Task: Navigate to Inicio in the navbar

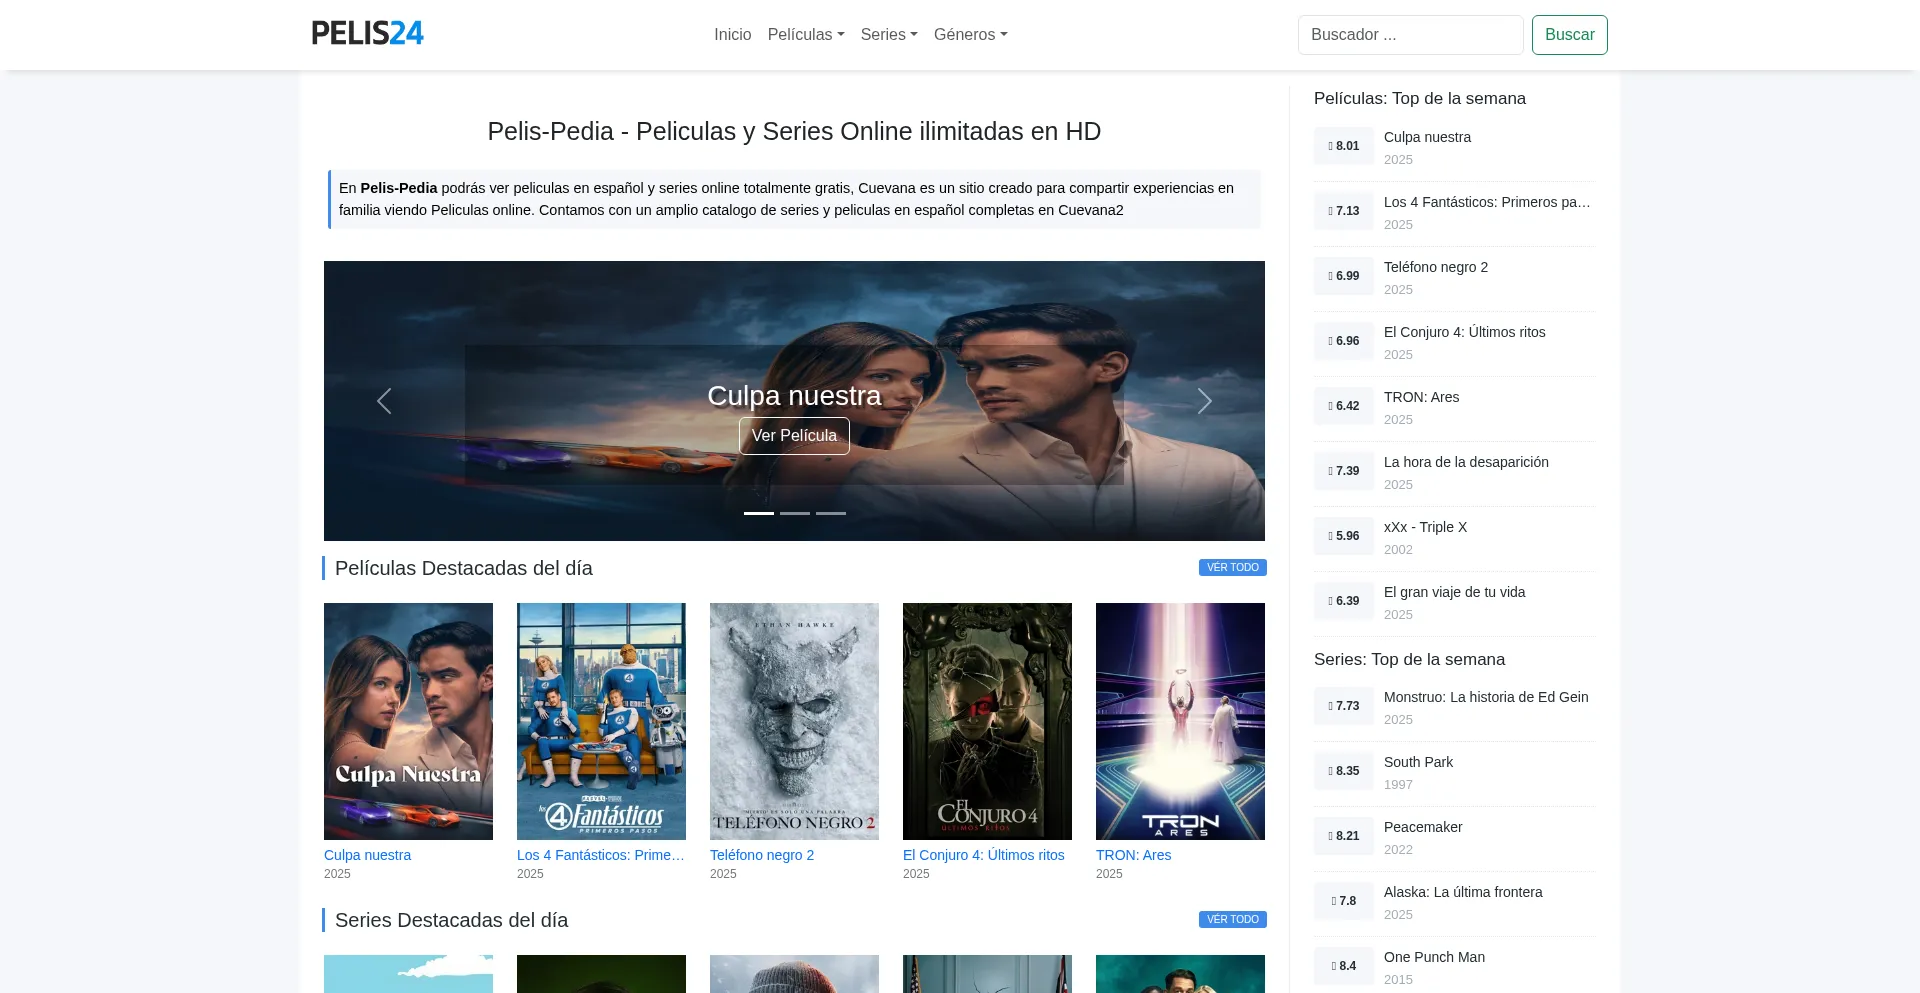Action: point(732,35)
